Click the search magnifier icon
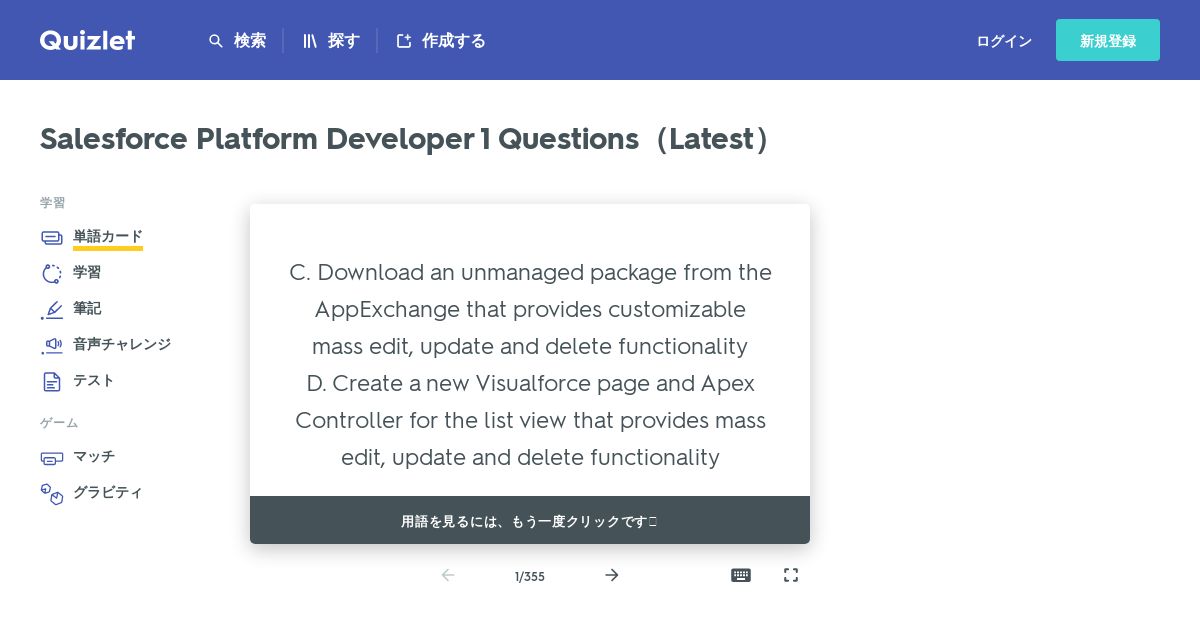This screenshot has height=630, width=1200. pos(215,41)
